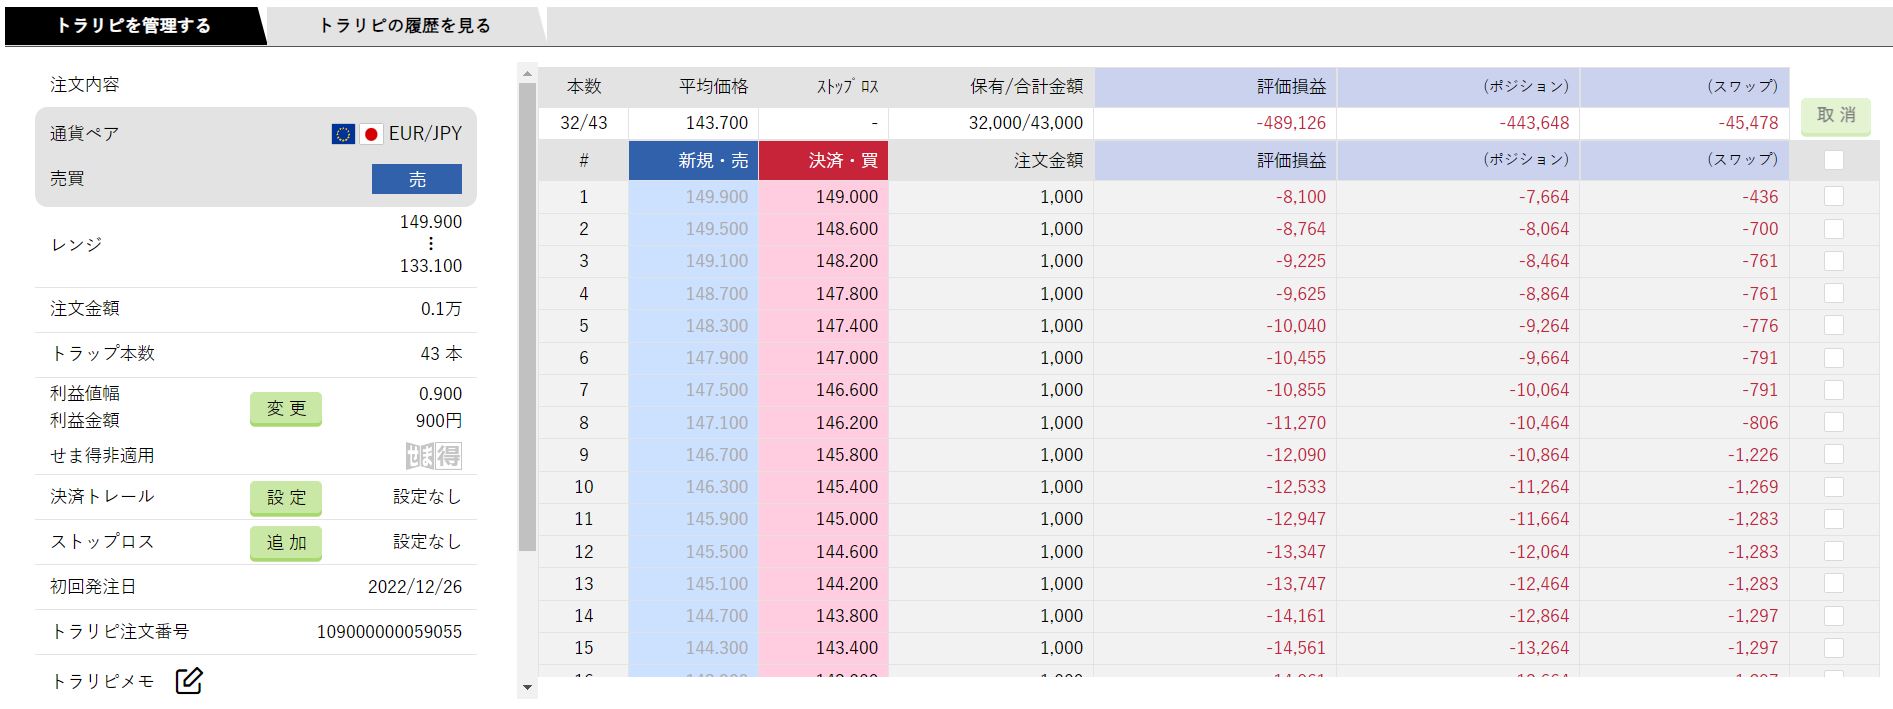Screen dimensions: 1893x709
Task: Click the 注文金額 column header in table
Action: pos(991,160)
